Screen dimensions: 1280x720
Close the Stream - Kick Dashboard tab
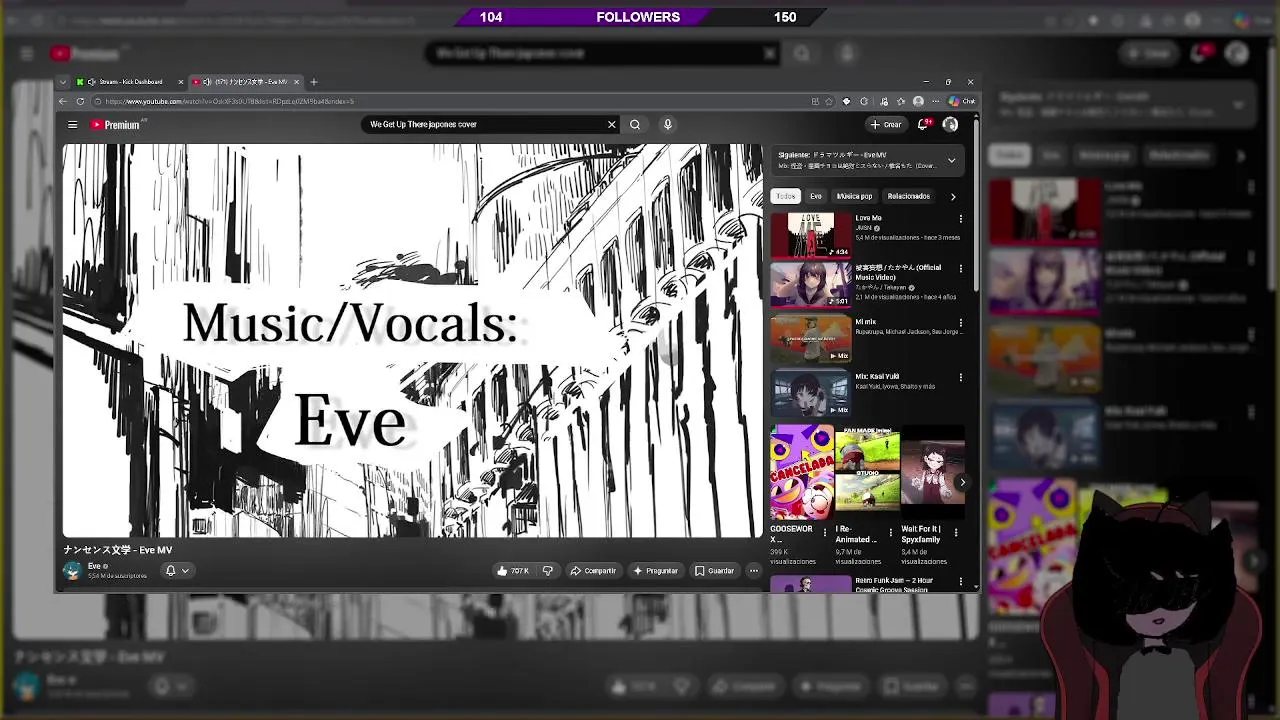pos(181,82)
